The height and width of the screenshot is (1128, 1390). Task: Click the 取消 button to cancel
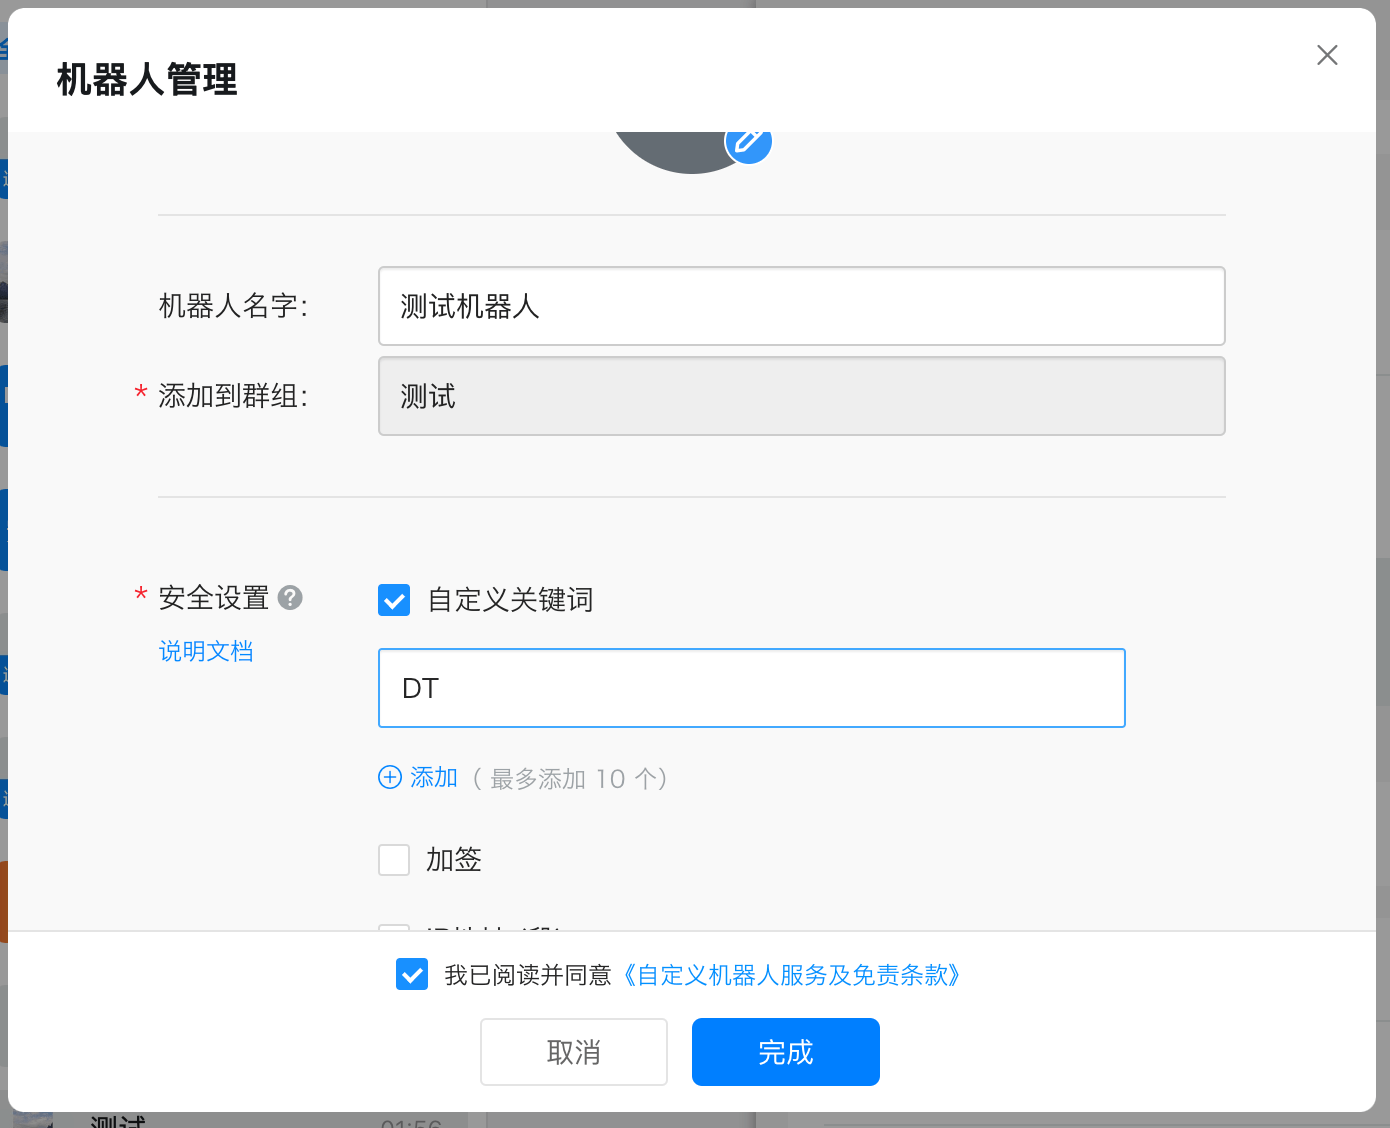(x=573, y=1051)
